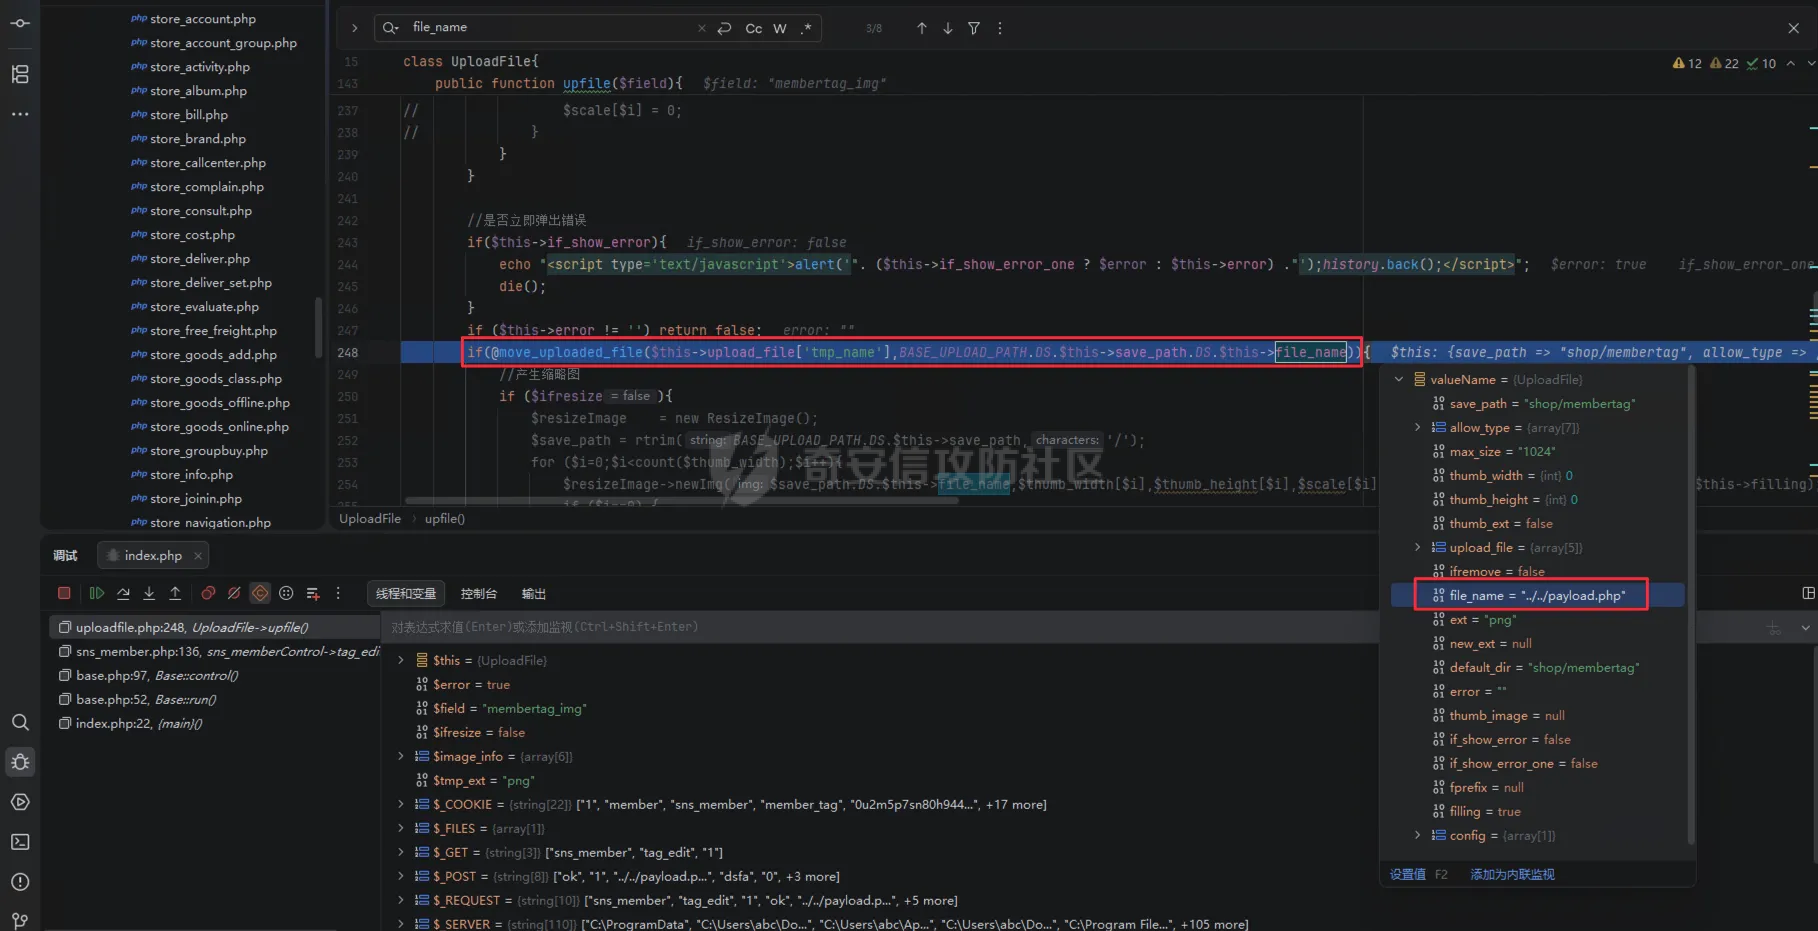Click the Step Over debug icon
1818x931 pixels.
pos(123,593)
